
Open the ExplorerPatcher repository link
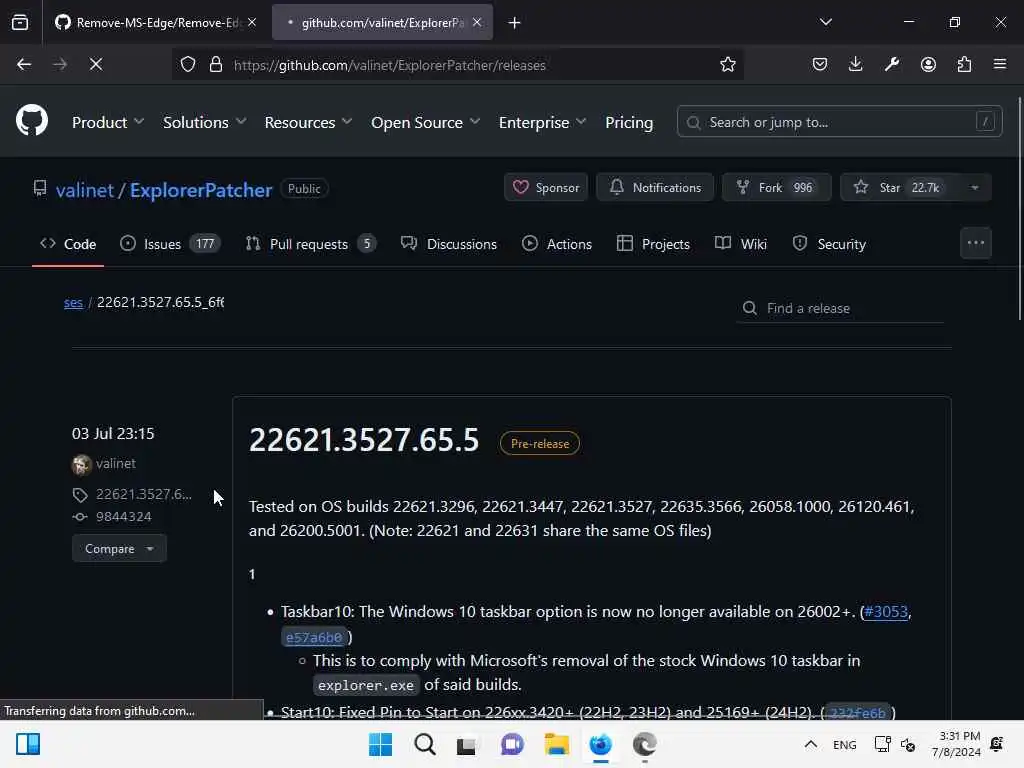tap(201, 190)
